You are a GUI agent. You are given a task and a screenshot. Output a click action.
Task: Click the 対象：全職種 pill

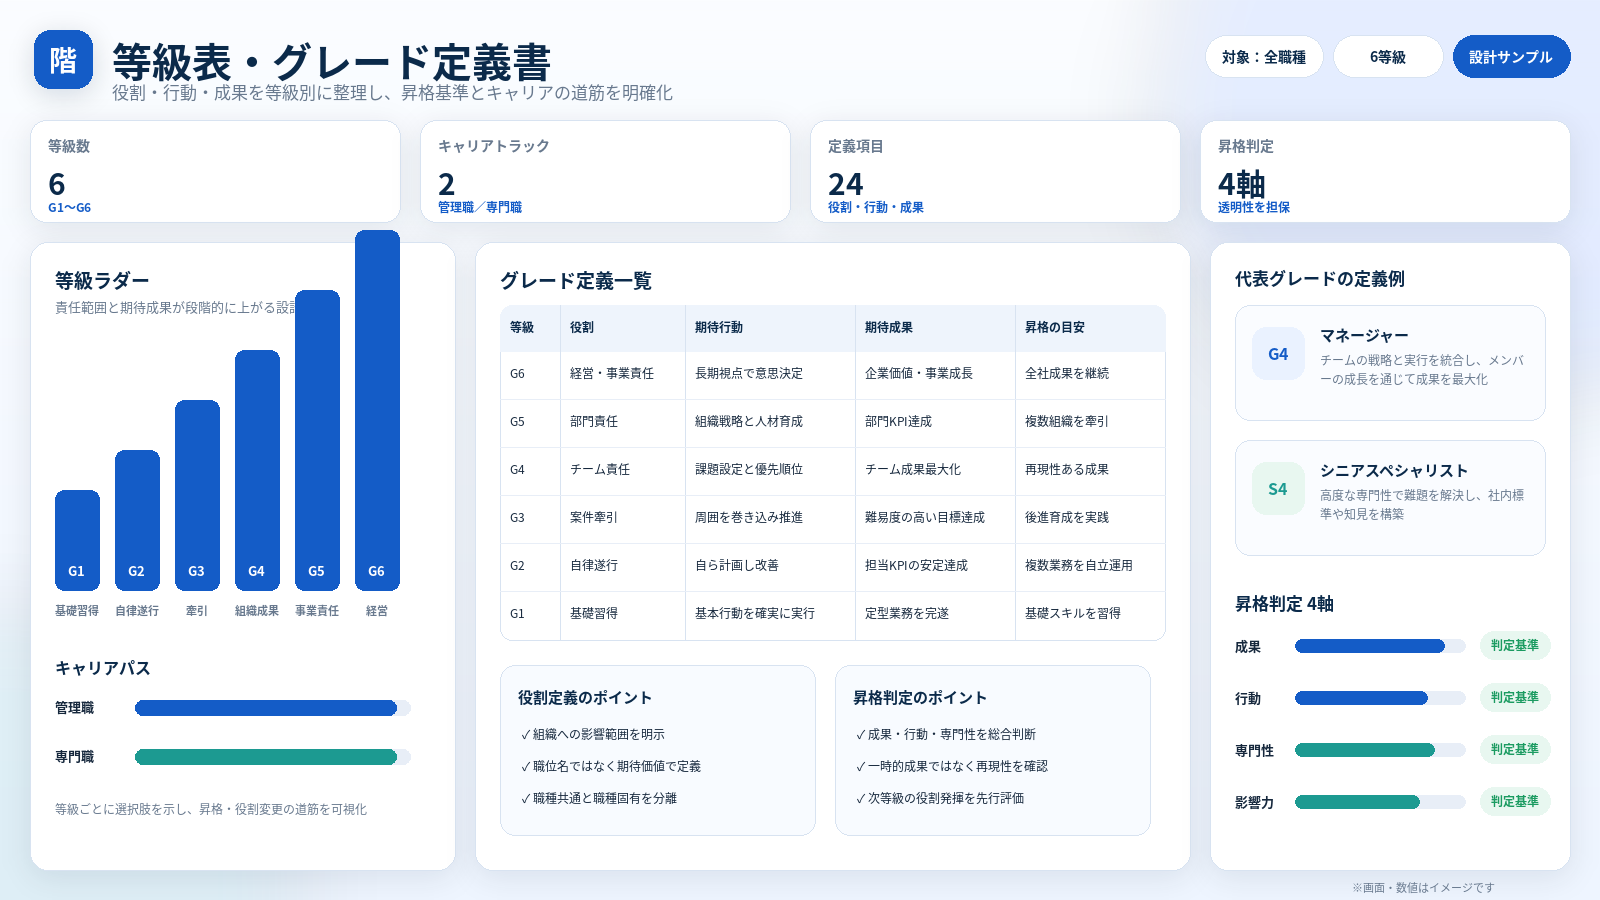click(1264, 57)
